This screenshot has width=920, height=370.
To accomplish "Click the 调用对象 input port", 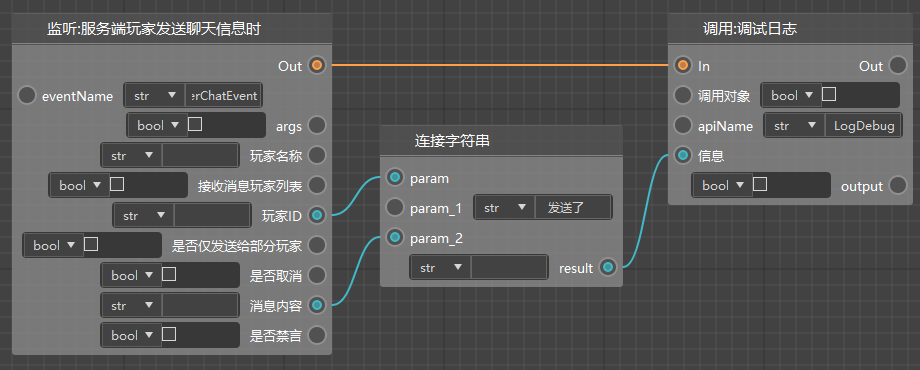I will [x=683, y=95].
